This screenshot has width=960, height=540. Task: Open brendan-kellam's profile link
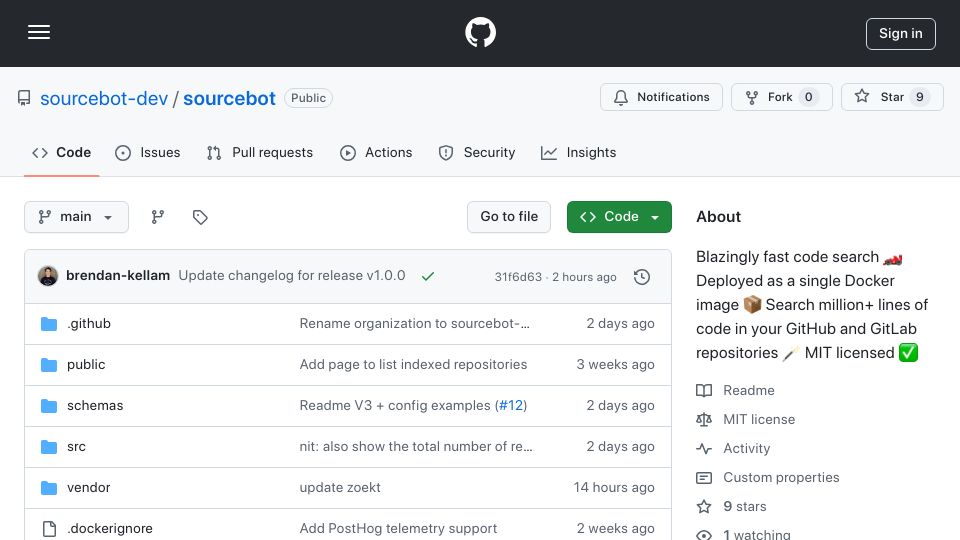click(x=118, y=276)
